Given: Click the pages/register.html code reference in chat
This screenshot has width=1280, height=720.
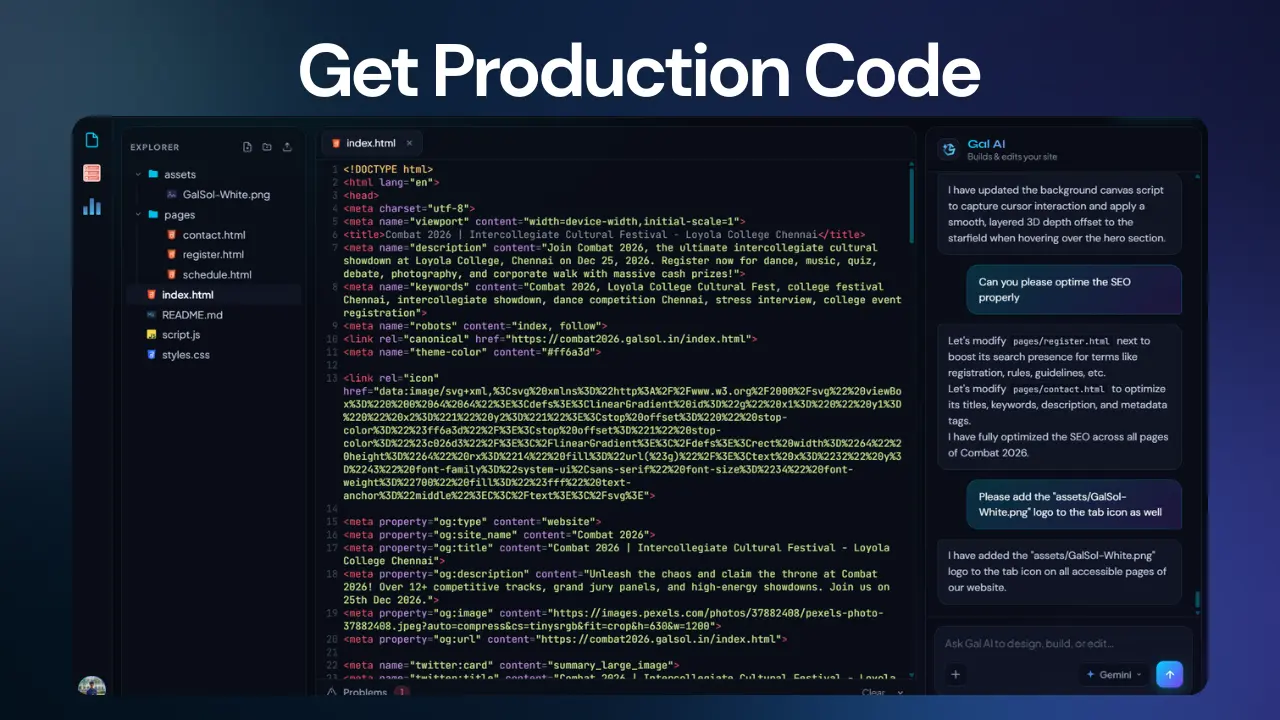Looking at the screenshot, I should click(1061, 341).
